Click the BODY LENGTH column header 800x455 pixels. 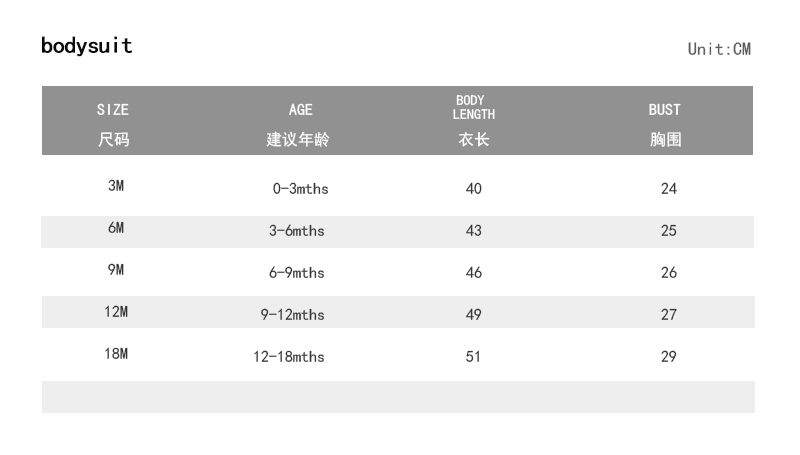[474, 108]
